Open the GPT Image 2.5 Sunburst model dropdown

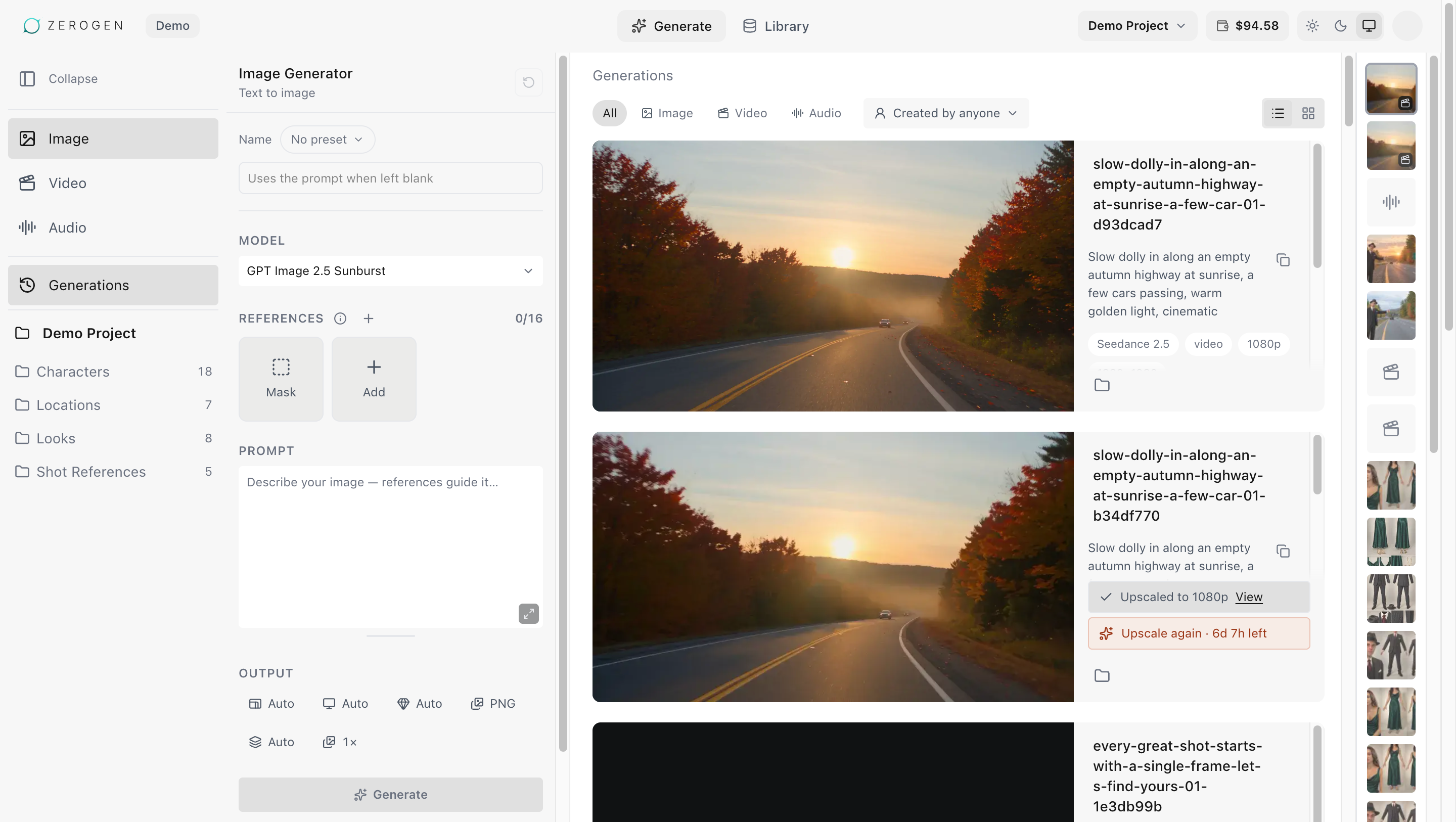click(391, 271)
